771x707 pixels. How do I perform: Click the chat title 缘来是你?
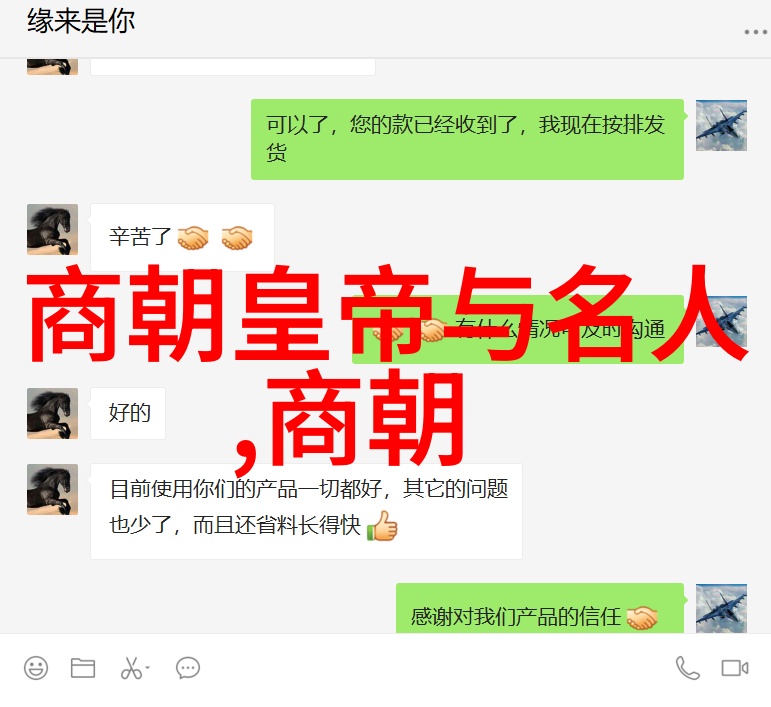(81, 21)
